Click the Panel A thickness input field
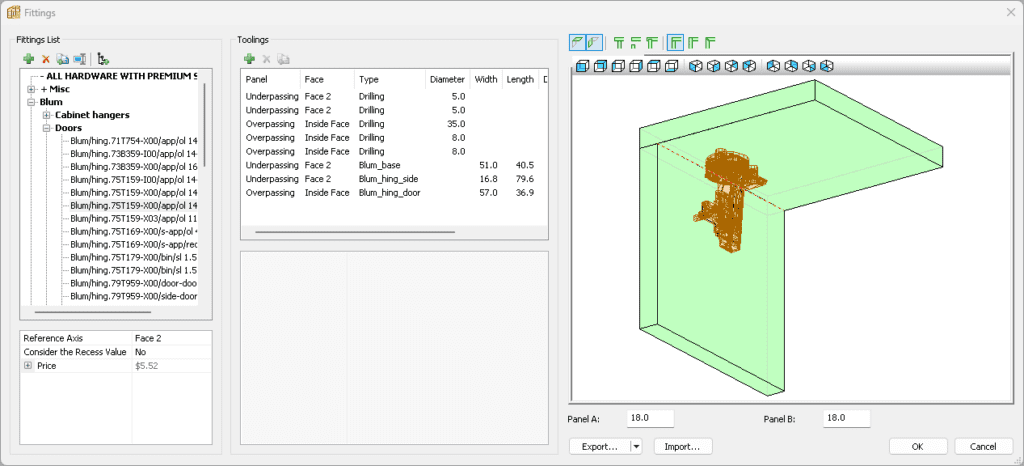1024x466 pixels. (x=650, y=418)
